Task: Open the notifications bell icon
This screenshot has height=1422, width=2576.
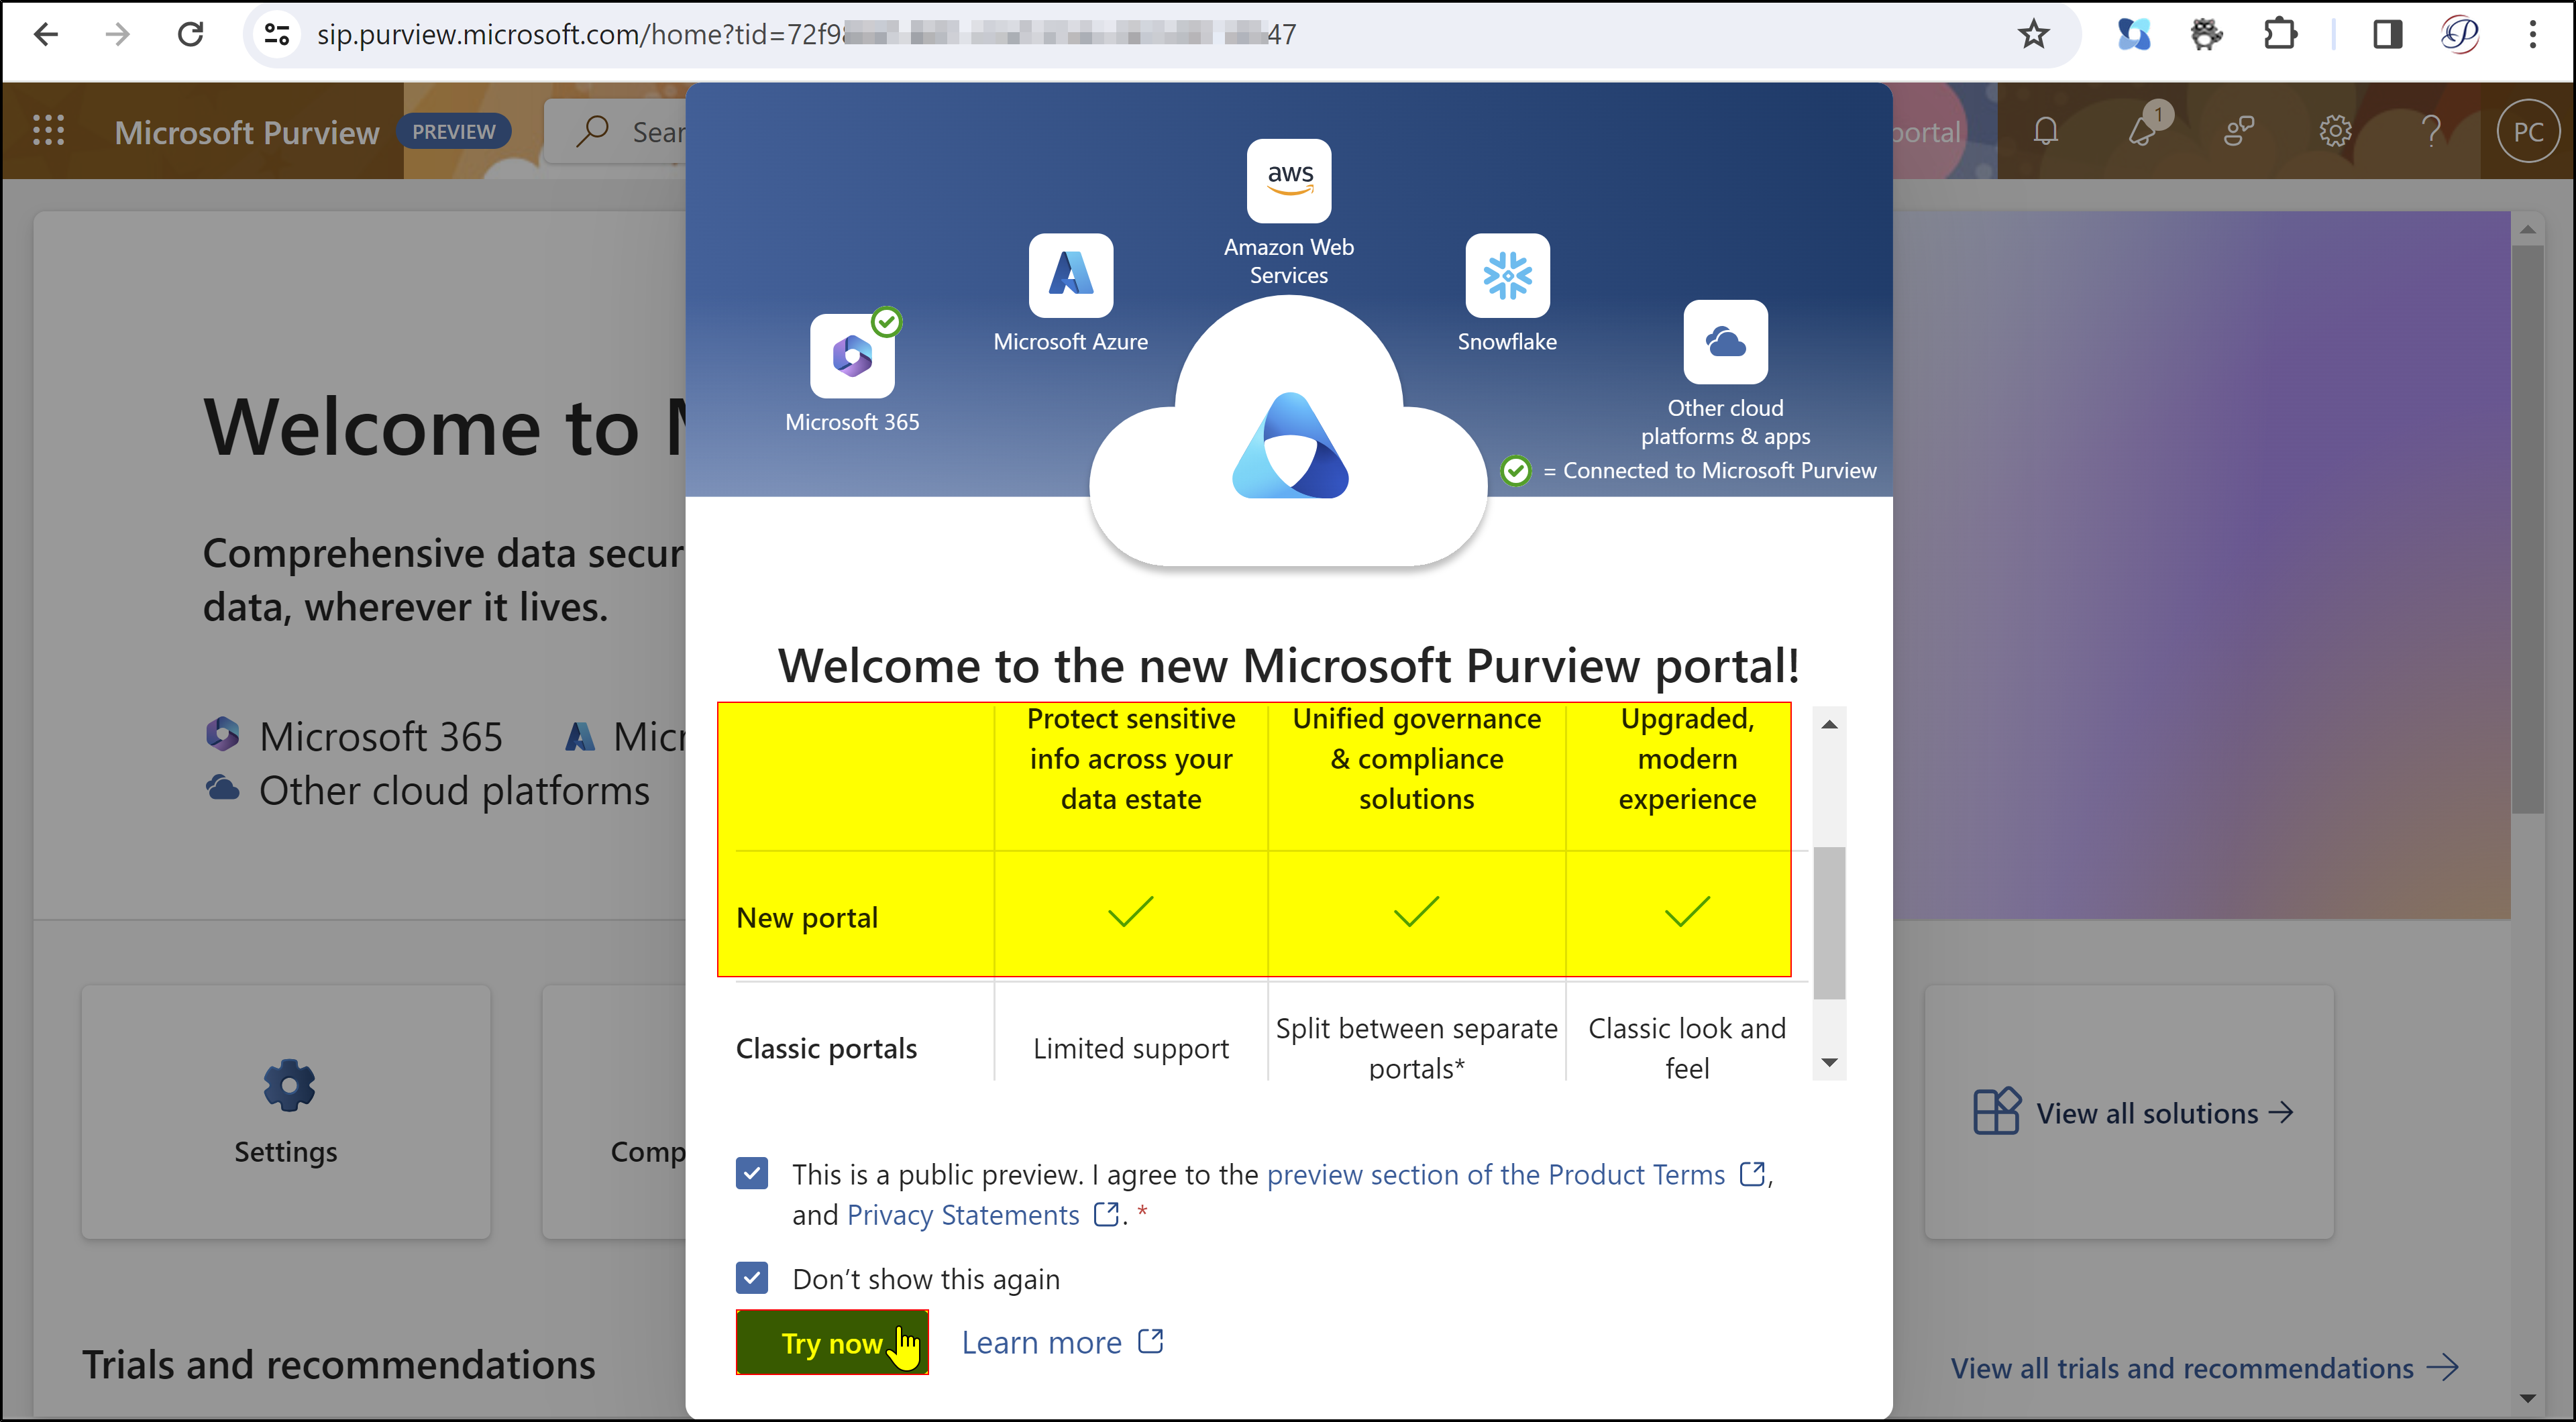Action: 2046,131
